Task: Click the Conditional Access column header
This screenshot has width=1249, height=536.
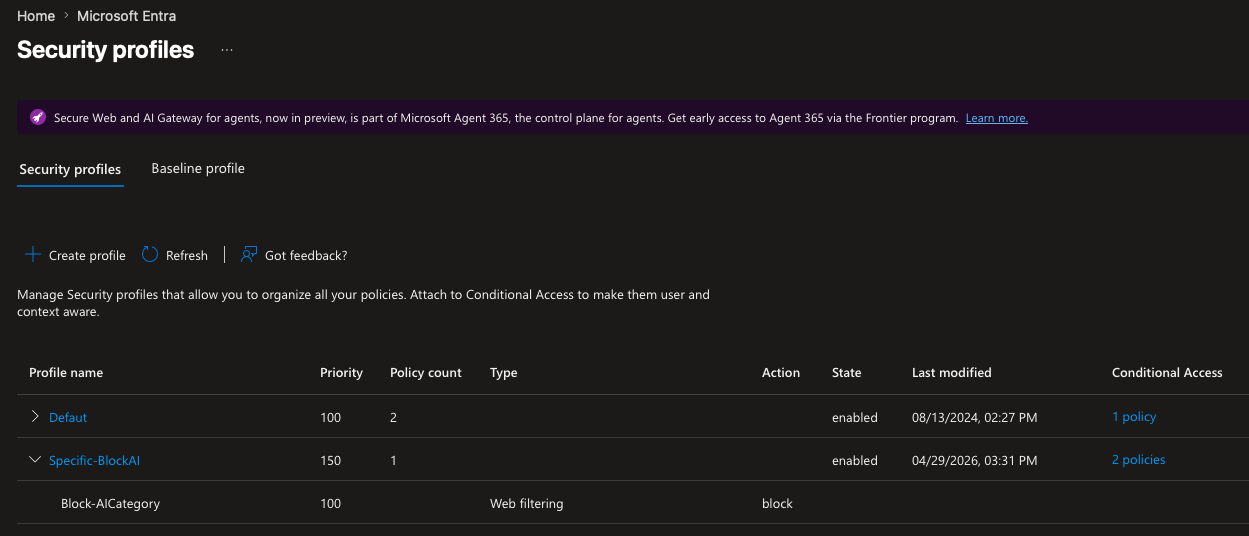Action: (1167, 372)
